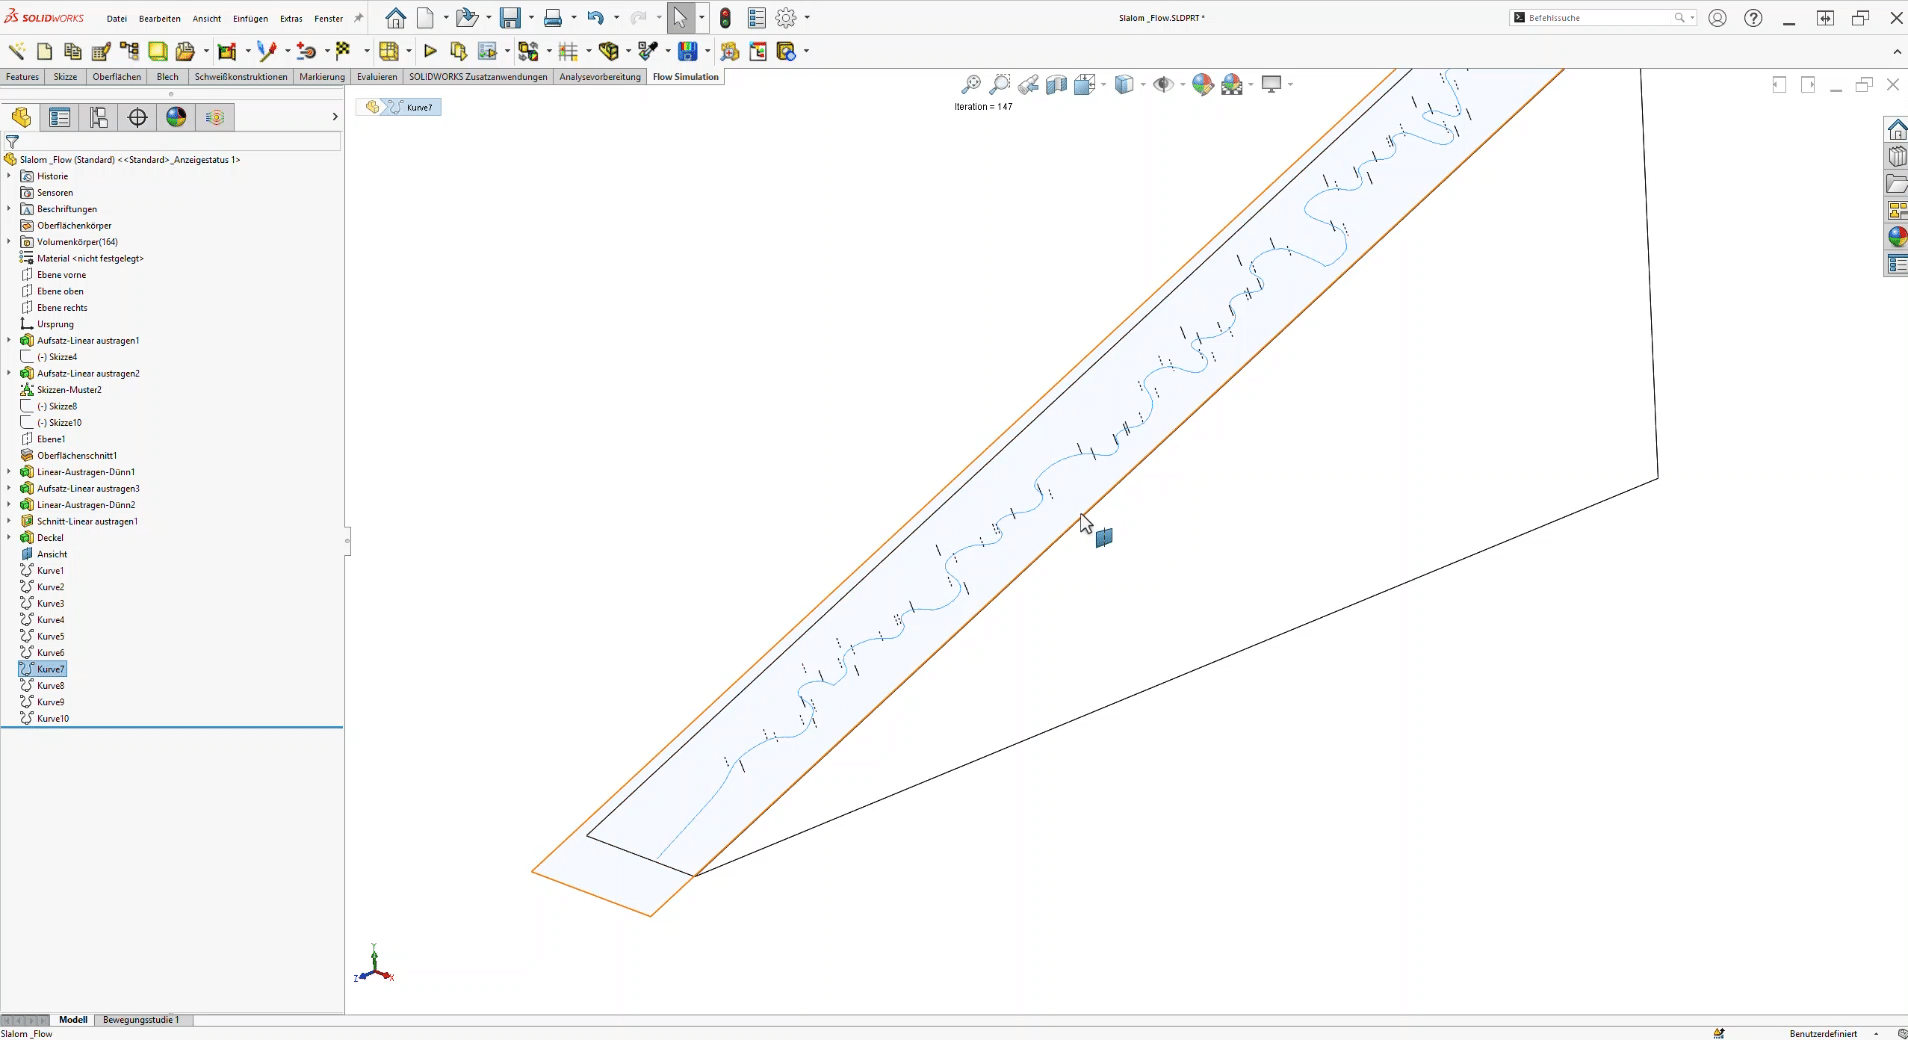Viewport: 1908px width, 1040px height.
Task: Click the Zoom to Fit icon
Action: click(970, 85)
